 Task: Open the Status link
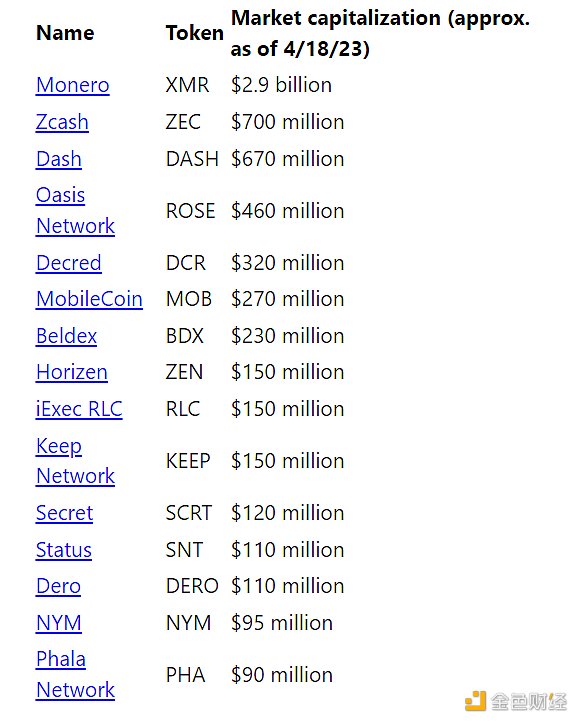[64, 550]
